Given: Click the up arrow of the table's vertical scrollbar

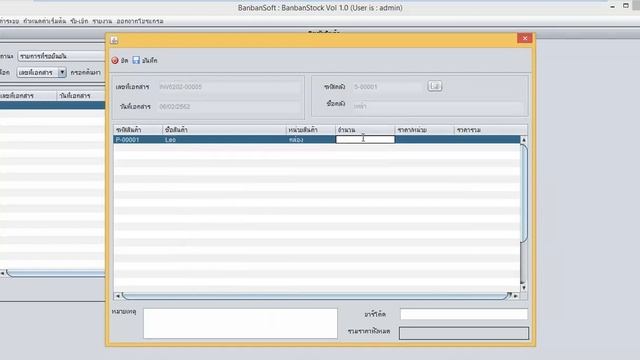Looking at the screenshot, I should pyautogui.click(x=524, y=140).
